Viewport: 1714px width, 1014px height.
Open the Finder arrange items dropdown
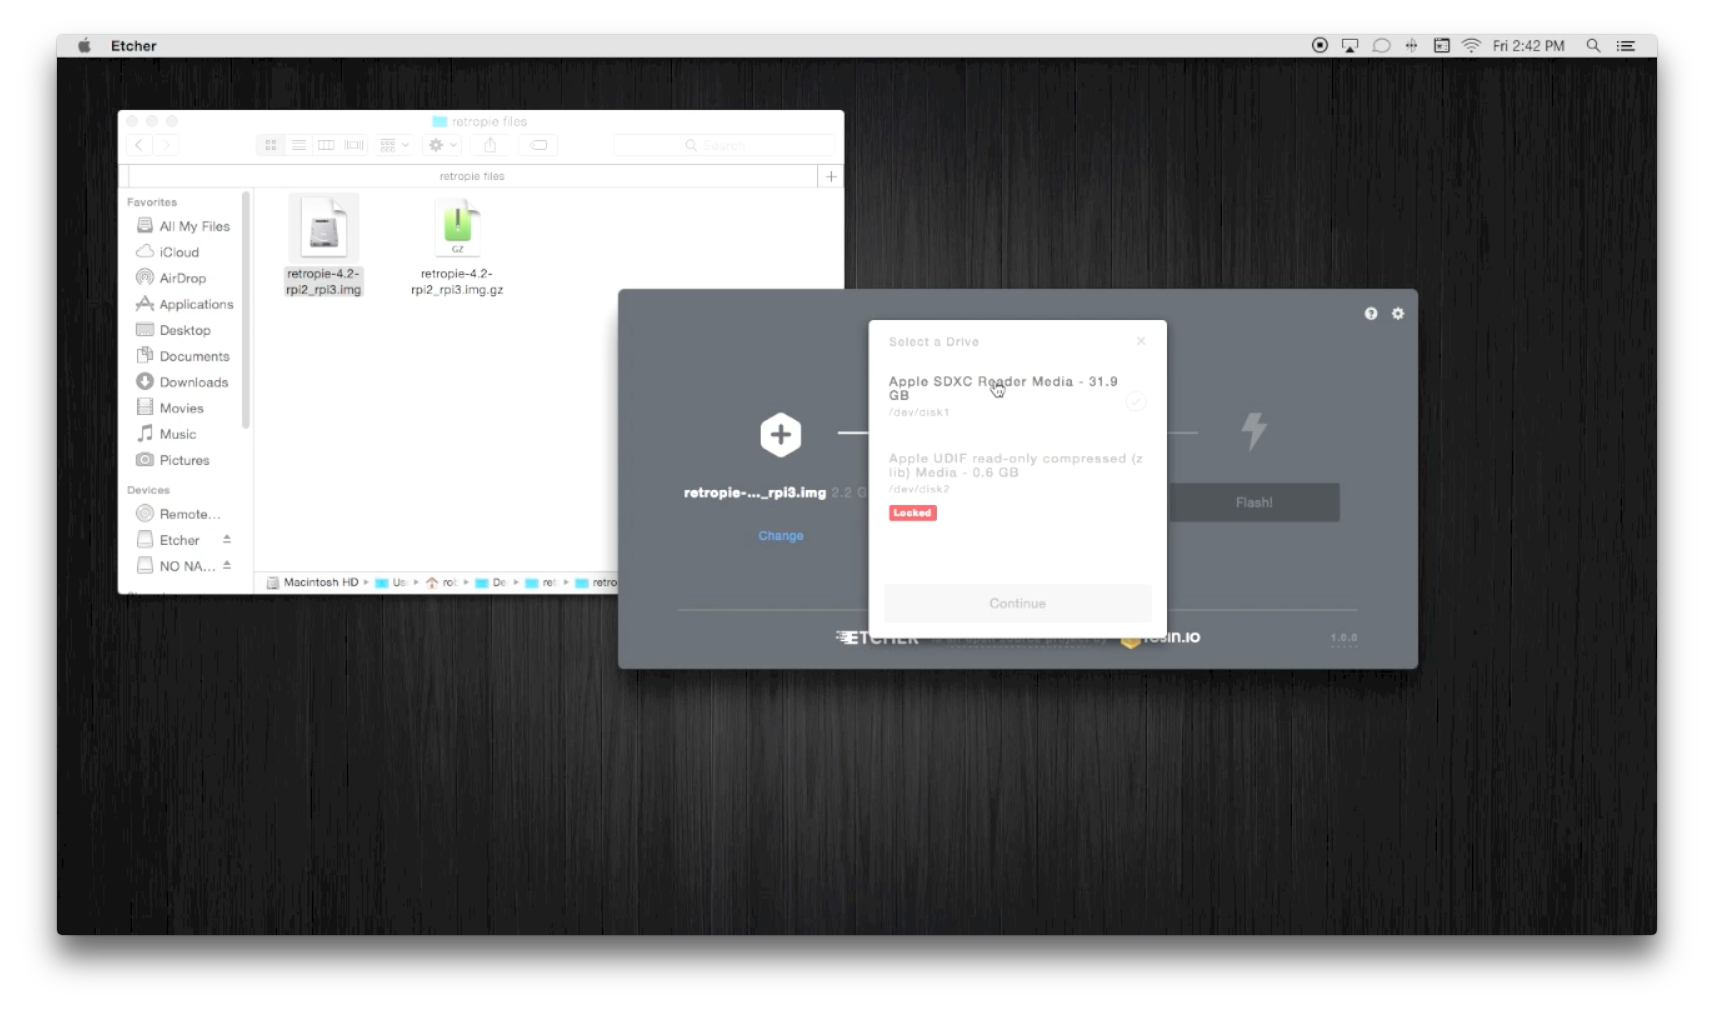click(394, 145)
